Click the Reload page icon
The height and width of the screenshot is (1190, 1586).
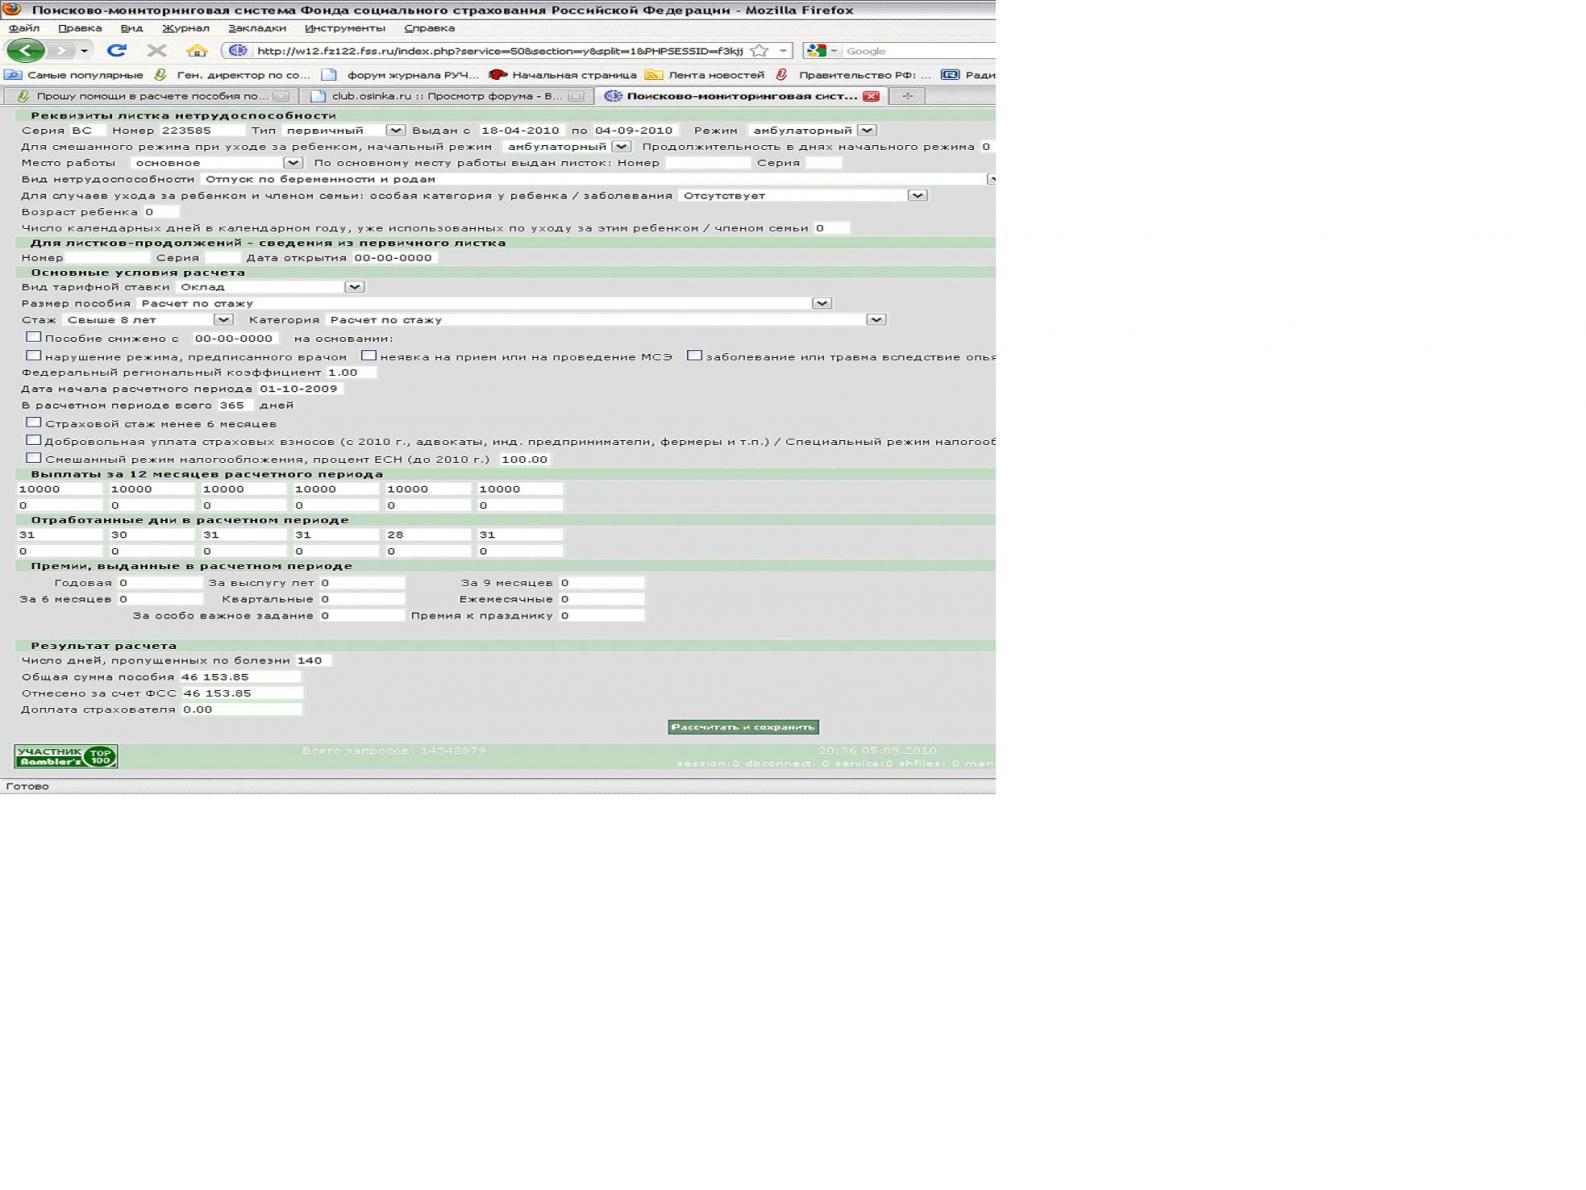[117, 50]
